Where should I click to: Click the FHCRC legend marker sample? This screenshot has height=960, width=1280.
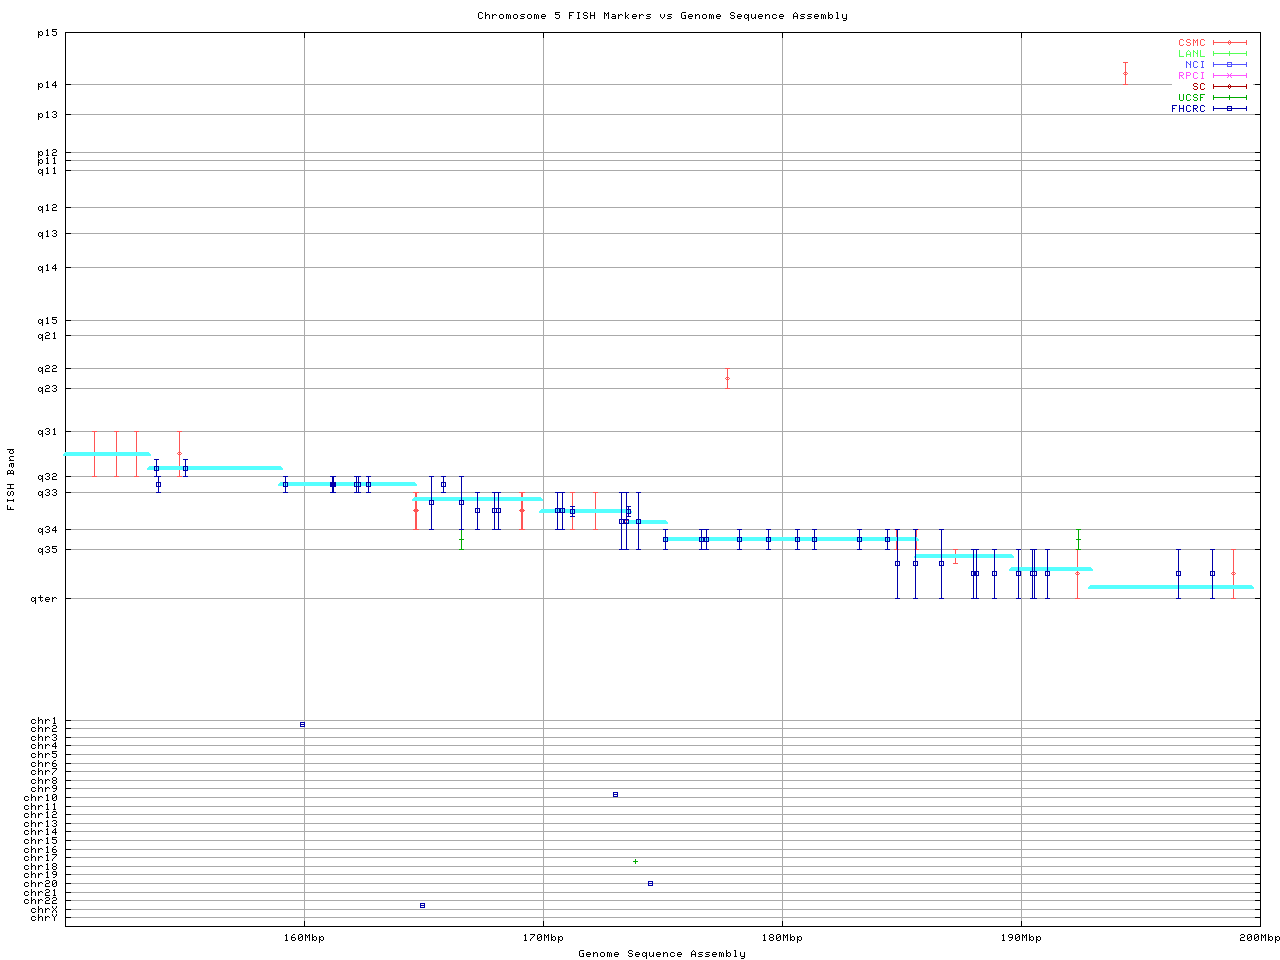[1229, 109]
